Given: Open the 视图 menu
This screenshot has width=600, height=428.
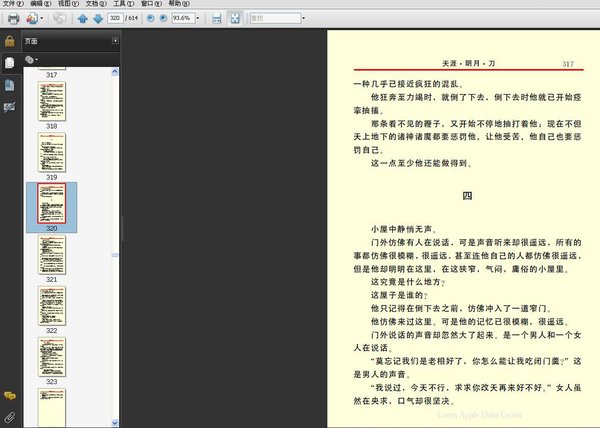Looking at the screenshot, I should coord(68,3).
